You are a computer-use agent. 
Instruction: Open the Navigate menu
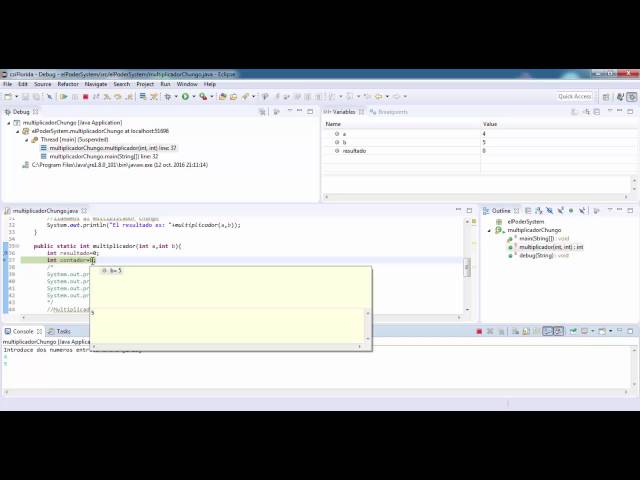tap(96, 84)
